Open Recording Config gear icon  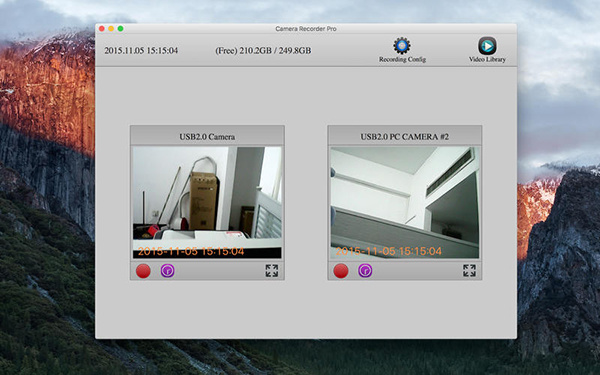(402, 46)
